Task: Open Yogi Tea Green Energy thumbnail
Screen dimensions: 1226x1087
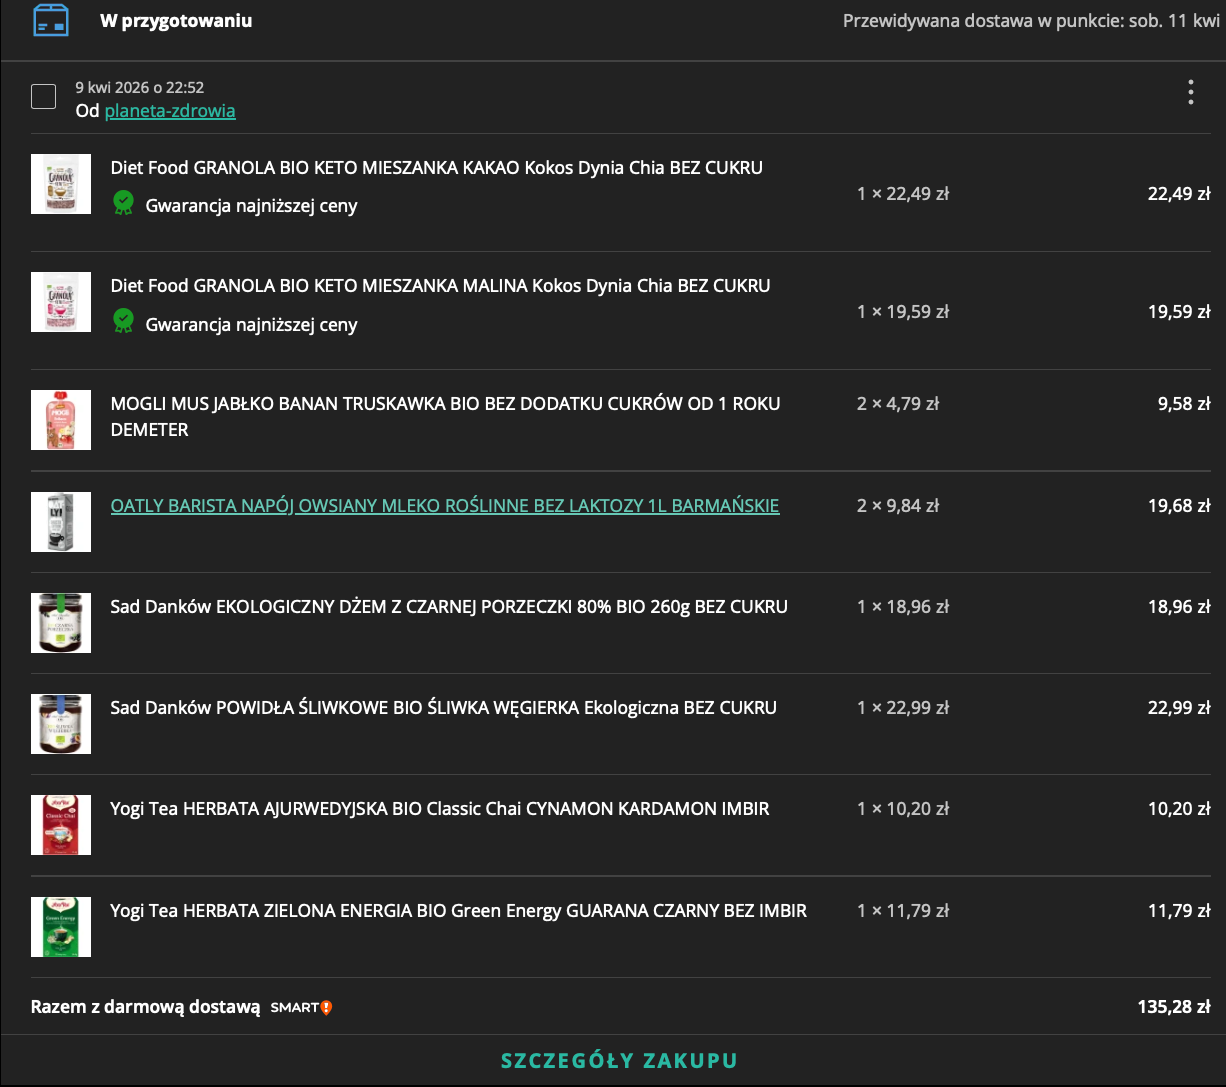Action: pos(61,927)
